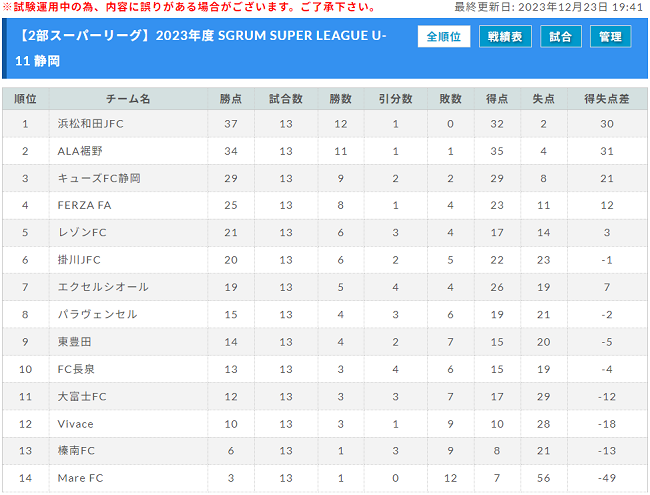Click the 順位 column header
Image resolution: width=650 pixels, height=495 pixels.
(x=25, y=99)
